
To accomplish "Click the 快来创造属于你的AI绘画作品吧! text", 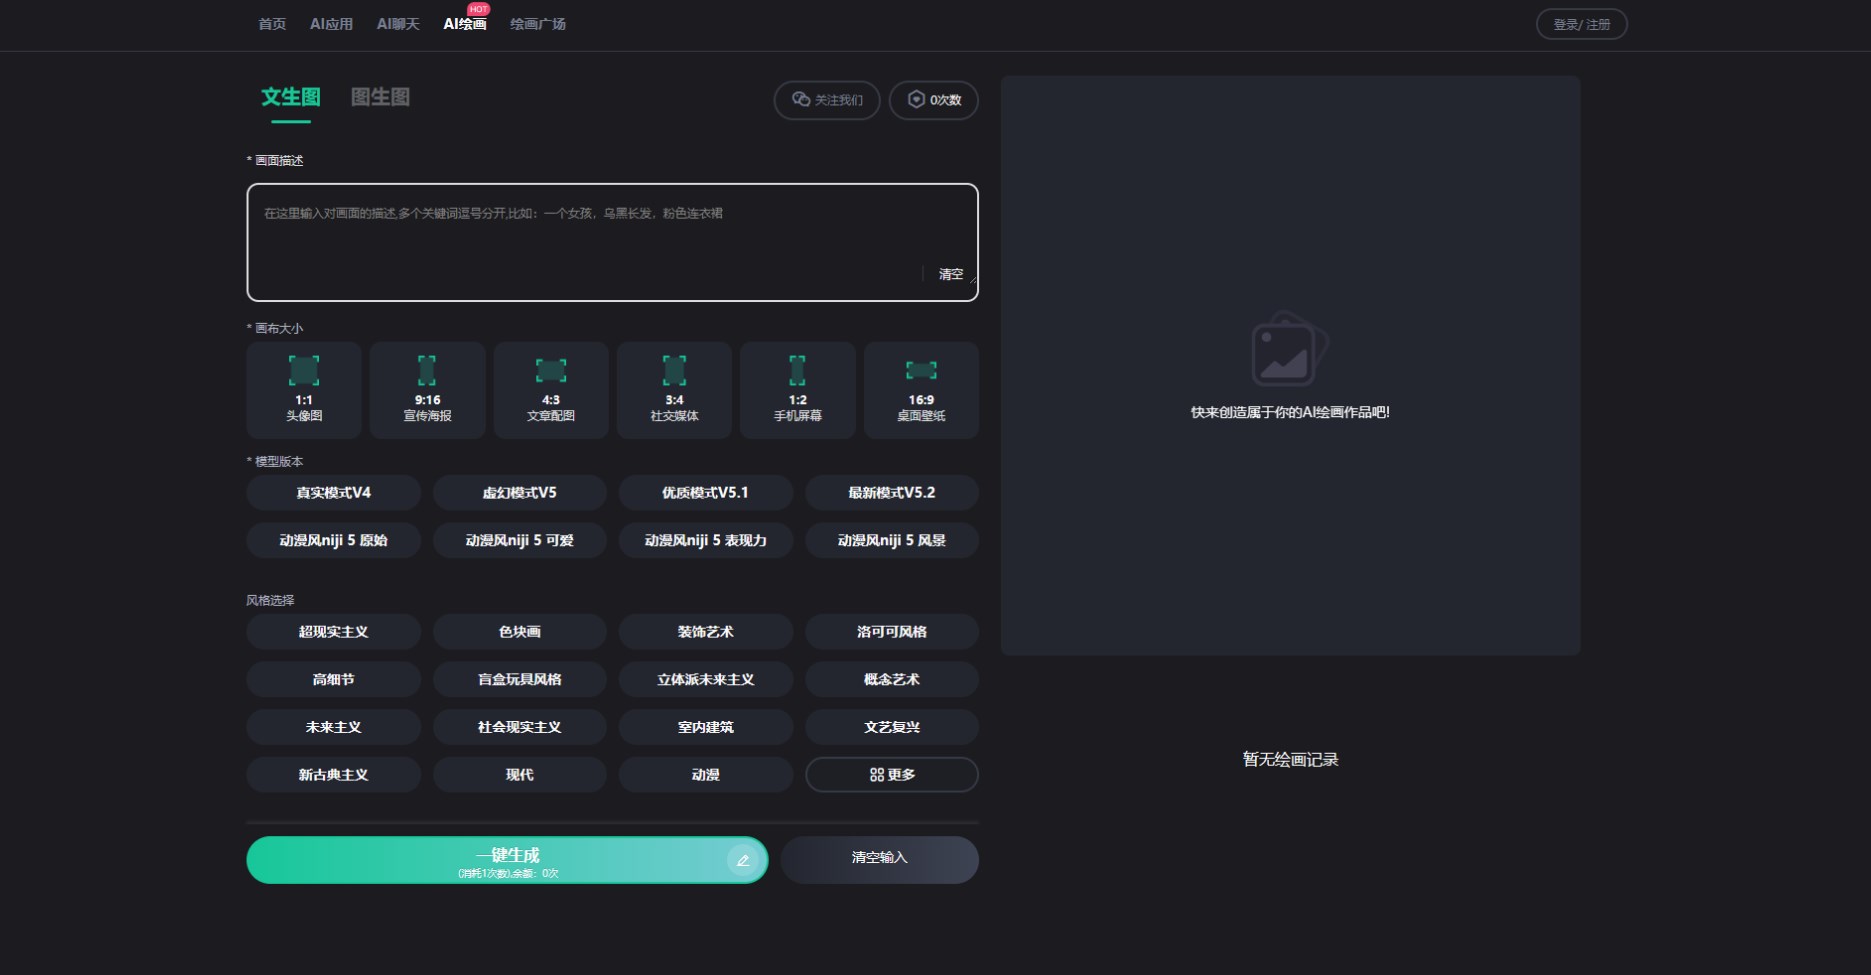I will [1290, 412].
